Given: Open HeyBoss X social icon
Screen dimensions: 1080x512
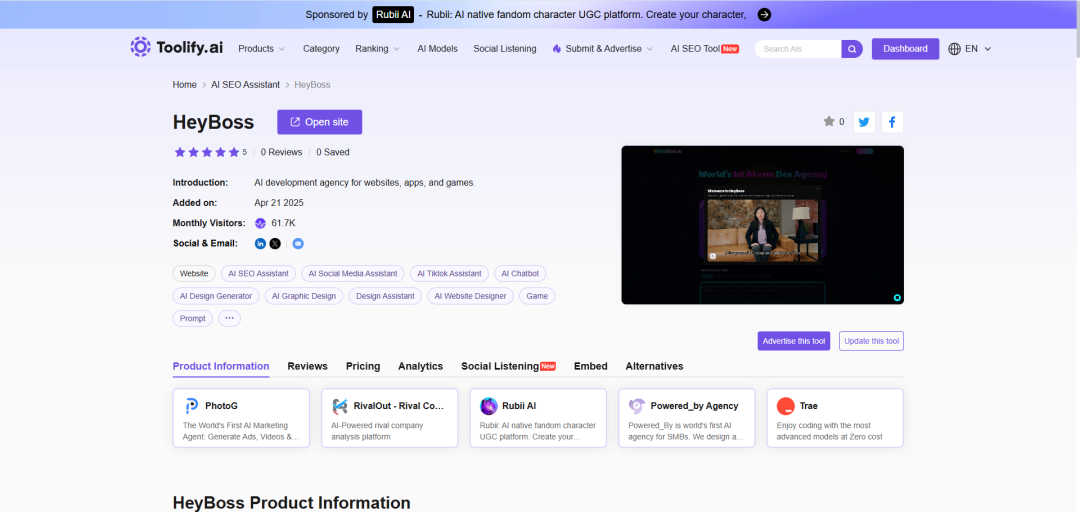Looking at the screenshot, I should click(x=276, y=243).
